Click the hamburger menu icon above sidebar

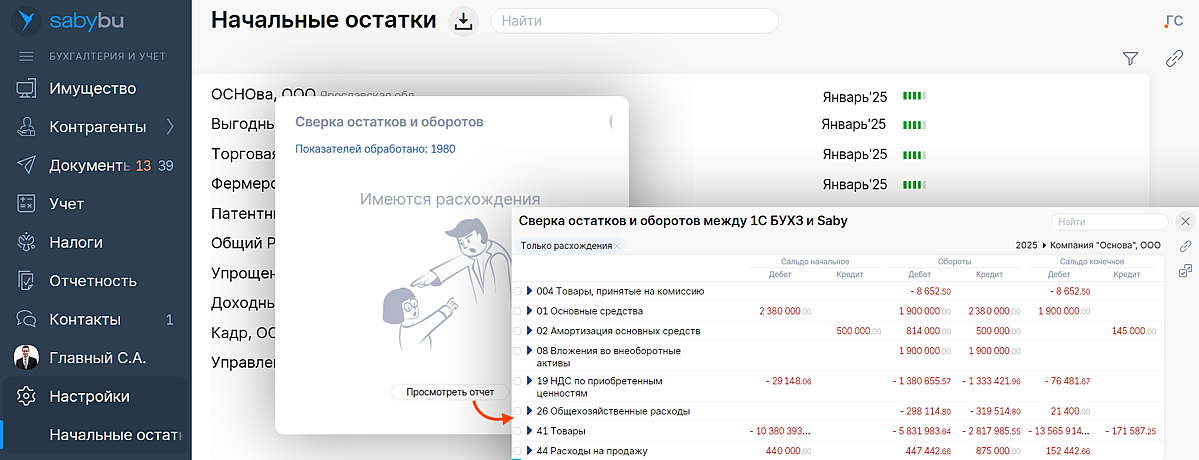[x=27, y=56]
